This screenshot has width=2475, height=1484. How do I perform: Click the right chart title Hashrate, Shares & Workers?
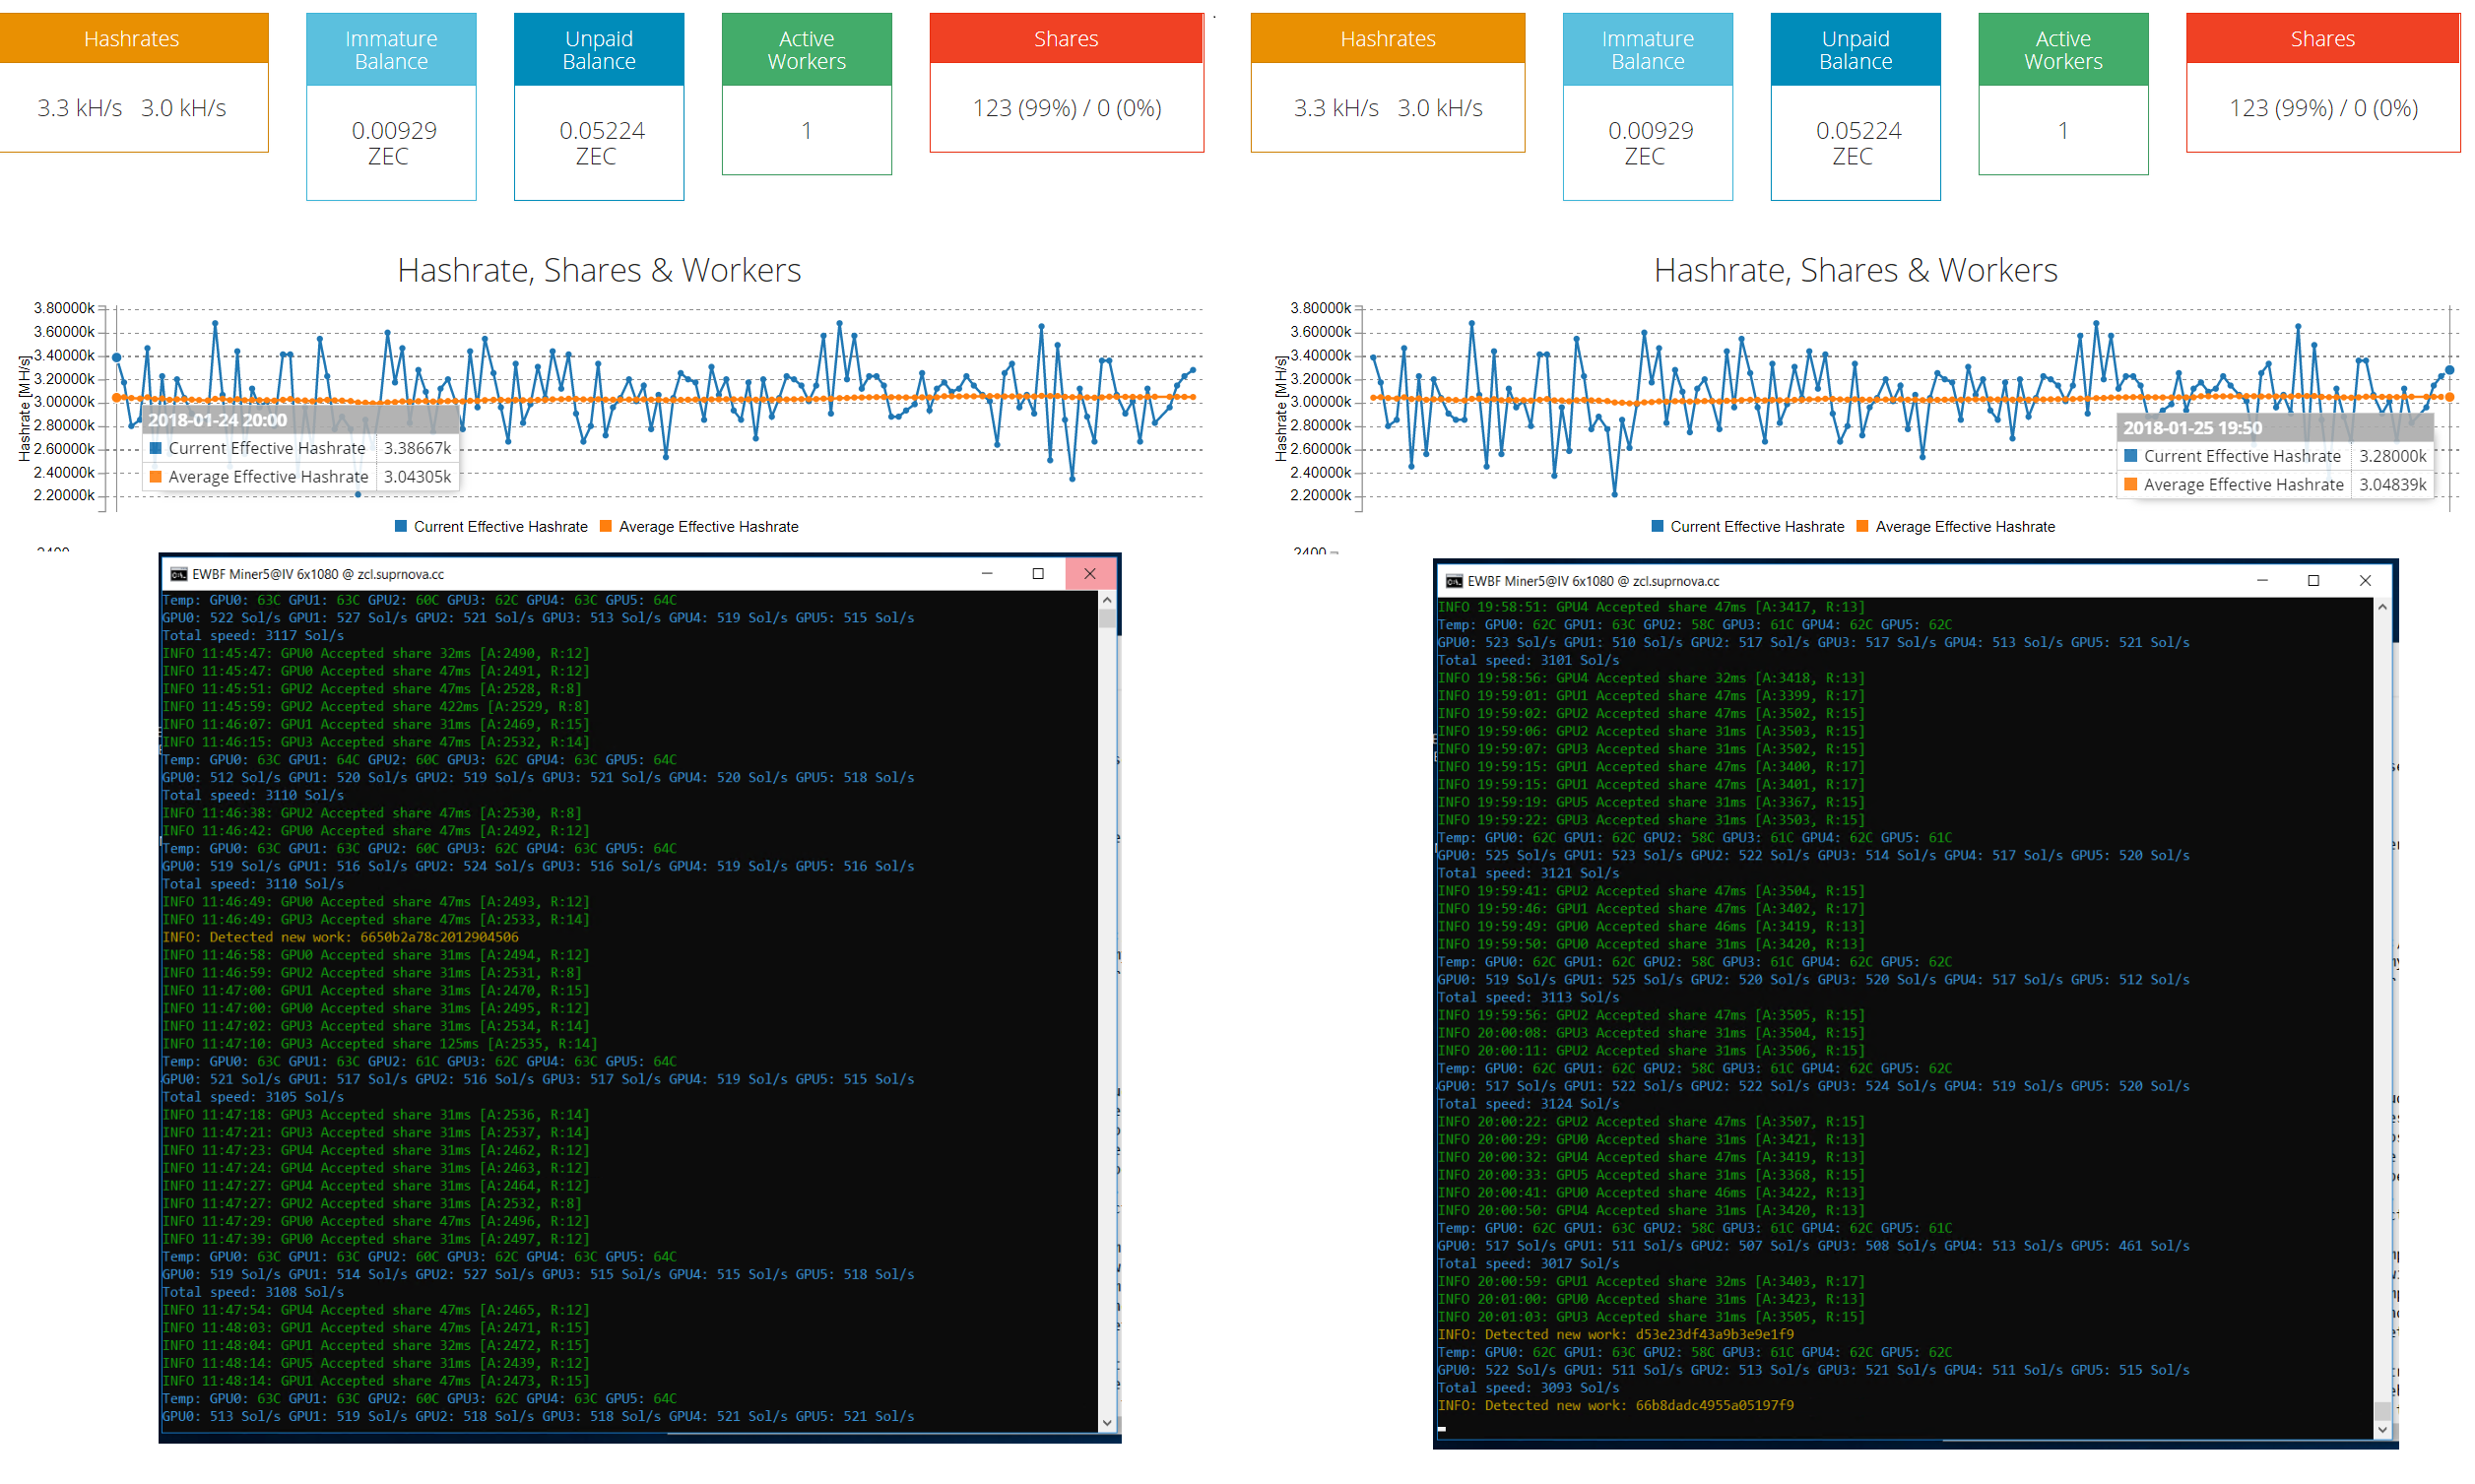(x=1856, y=270)
